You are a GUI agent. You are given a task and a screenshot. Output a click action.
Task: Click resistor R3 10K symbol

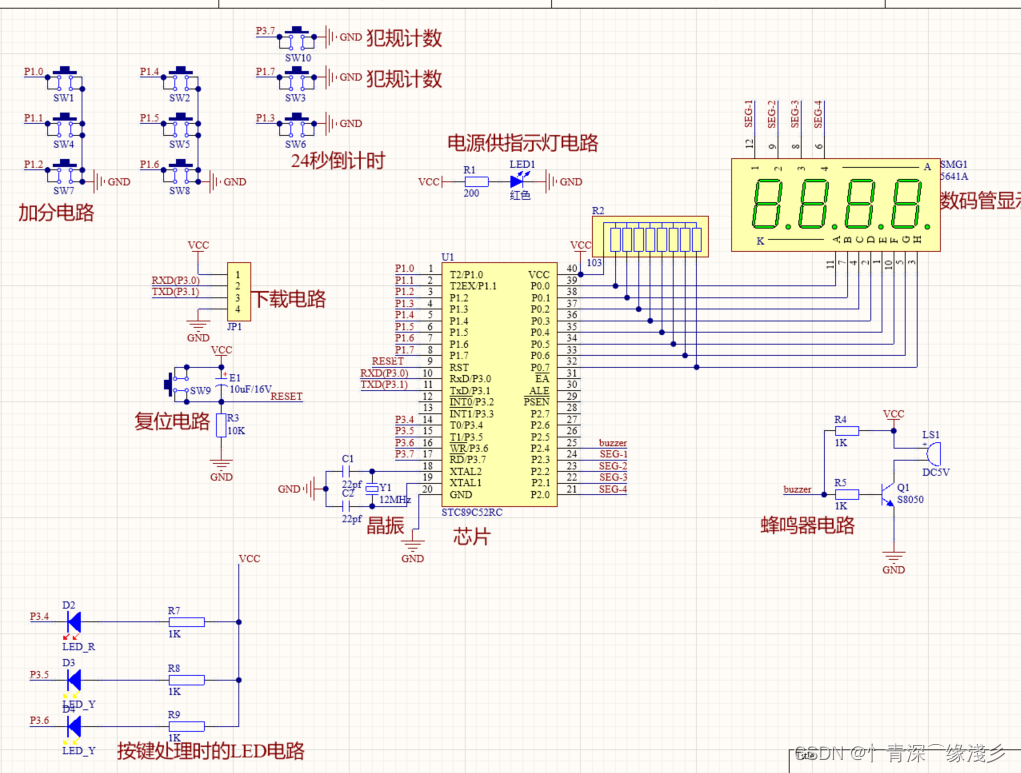[221, 425]
